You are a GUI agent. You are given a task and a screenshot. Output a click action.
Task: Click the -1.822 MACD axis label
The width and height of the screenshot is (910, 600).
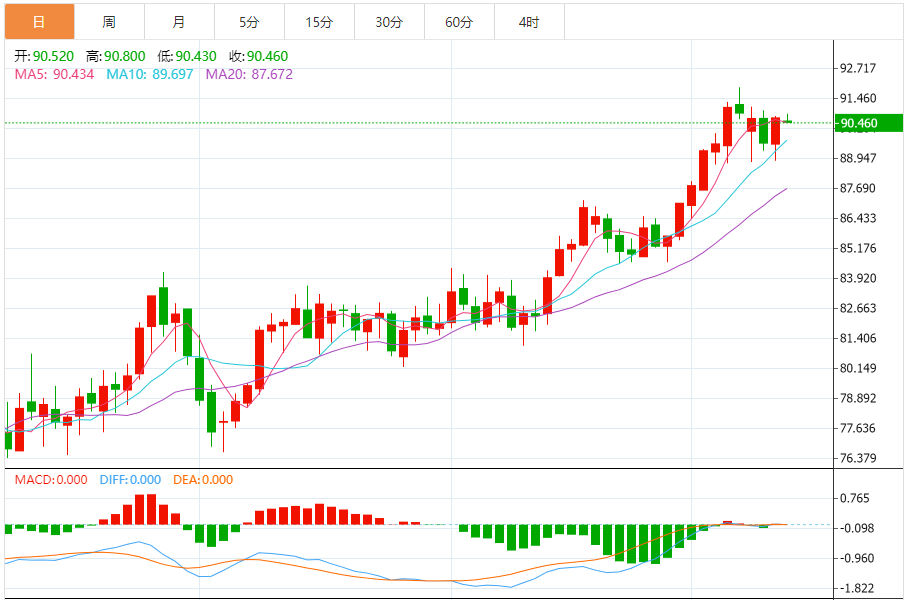857,588
